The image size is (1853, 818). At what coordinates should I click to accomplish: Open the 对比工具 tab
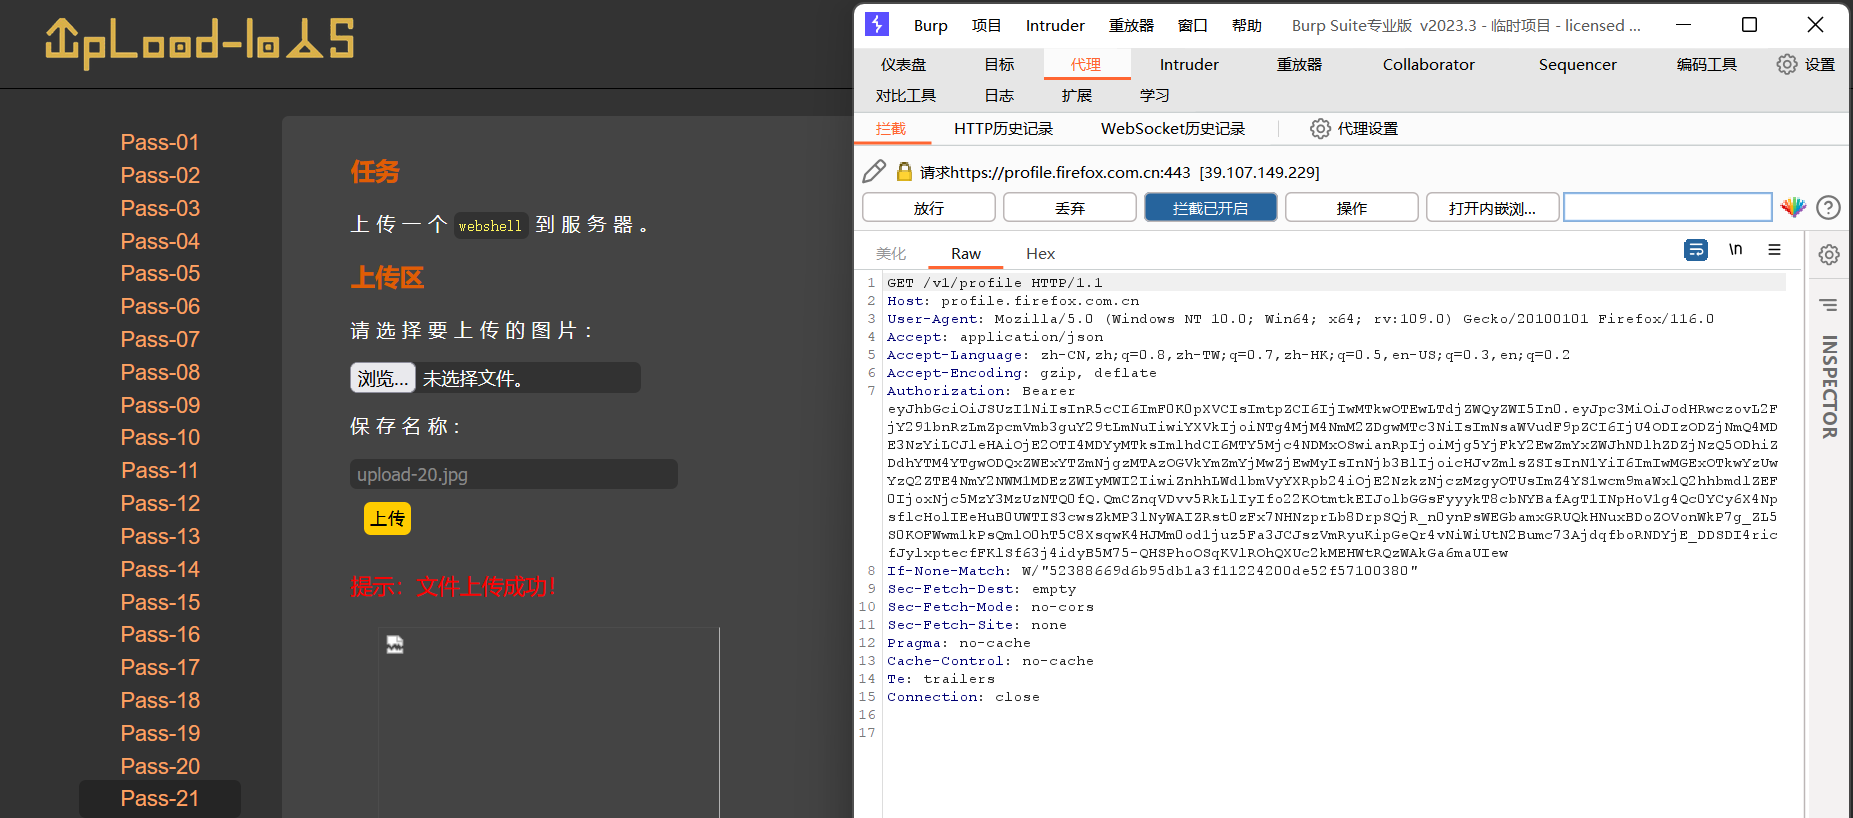point(906,95)
